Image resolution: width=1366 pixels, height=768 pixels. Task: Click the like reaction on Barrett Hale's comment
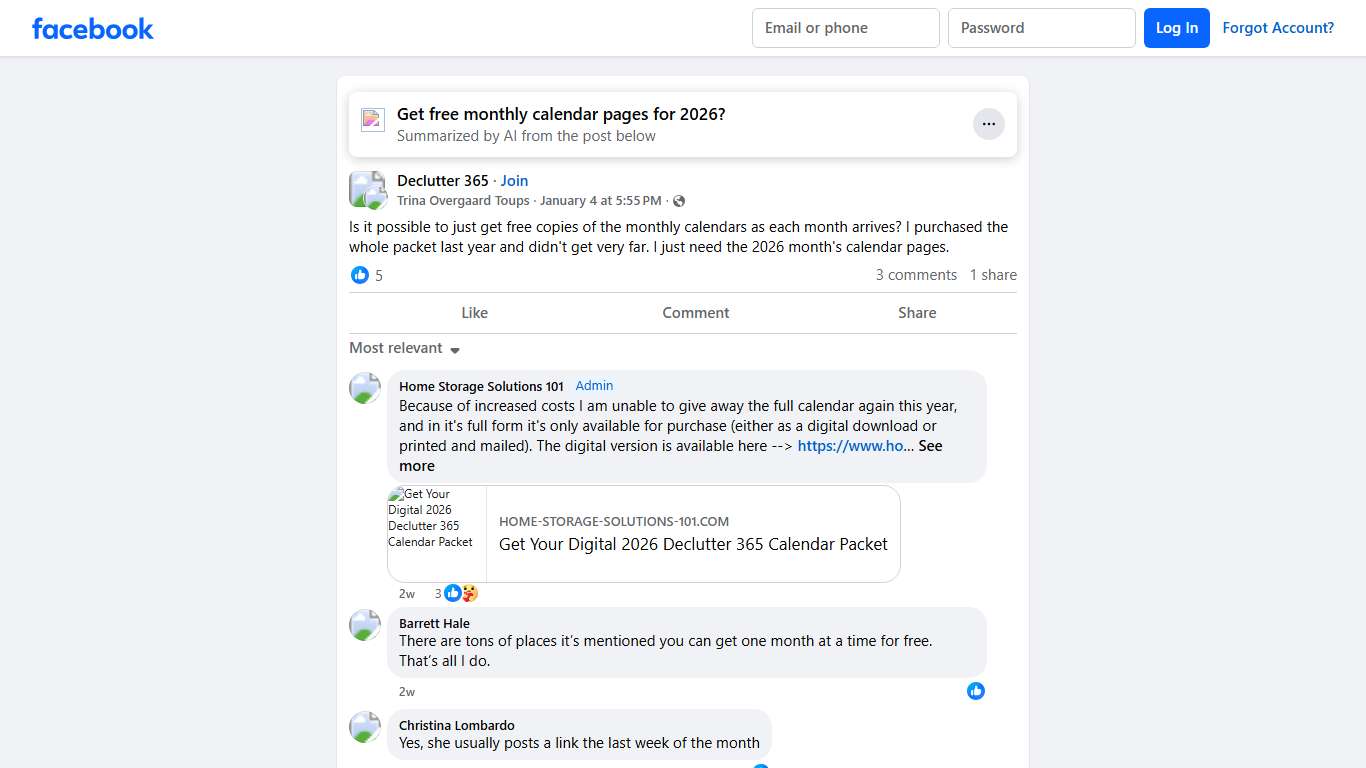coord(976,691)
